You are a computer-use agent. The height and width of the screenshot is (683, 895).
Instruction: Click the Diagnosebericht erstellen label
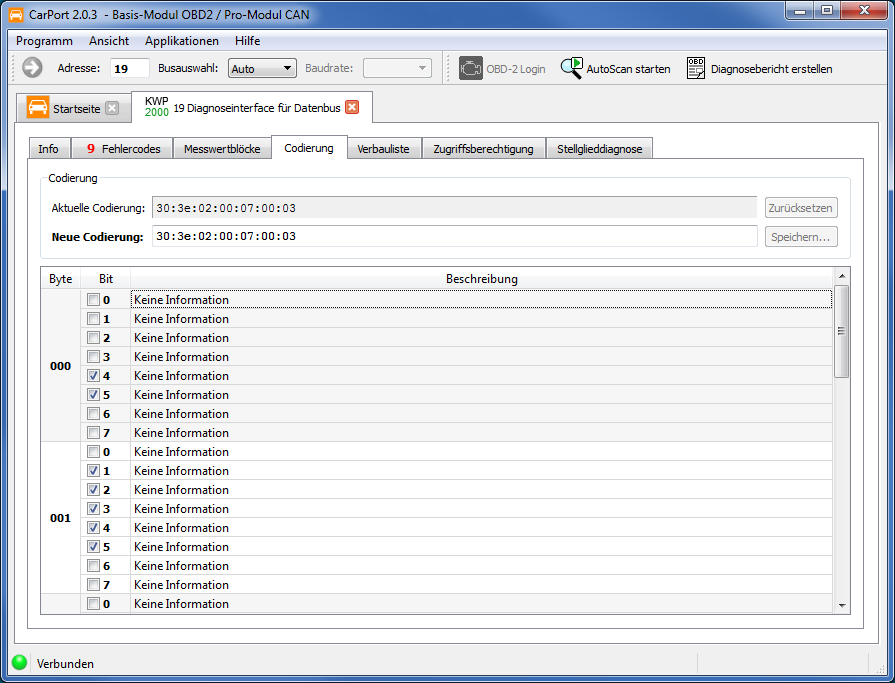point(772,69)
